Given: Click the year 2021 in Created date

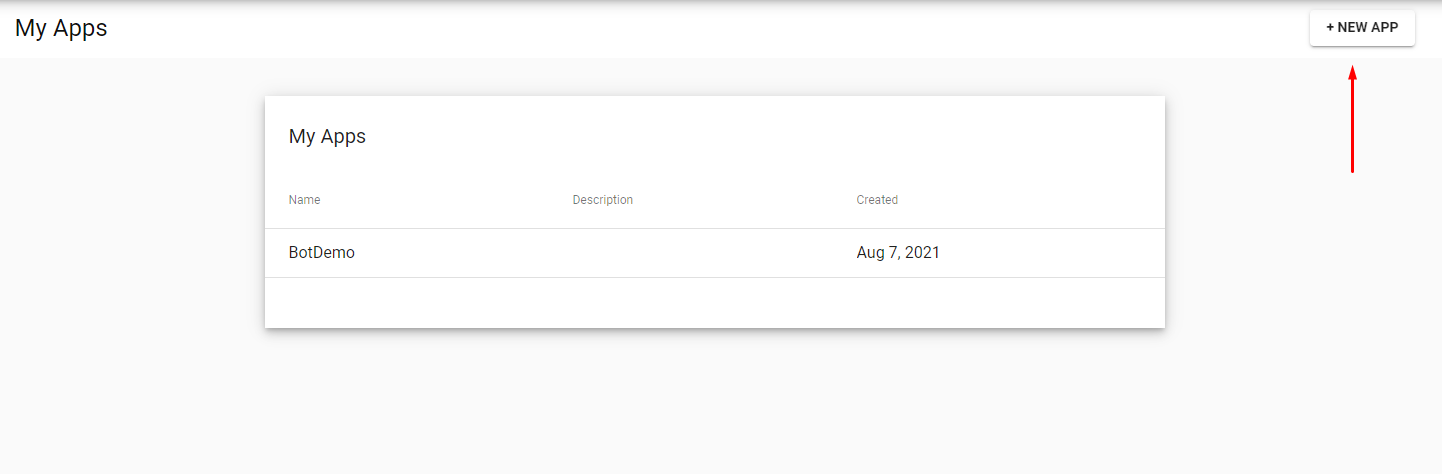Looking at the screenshot, I should point(922,253).
